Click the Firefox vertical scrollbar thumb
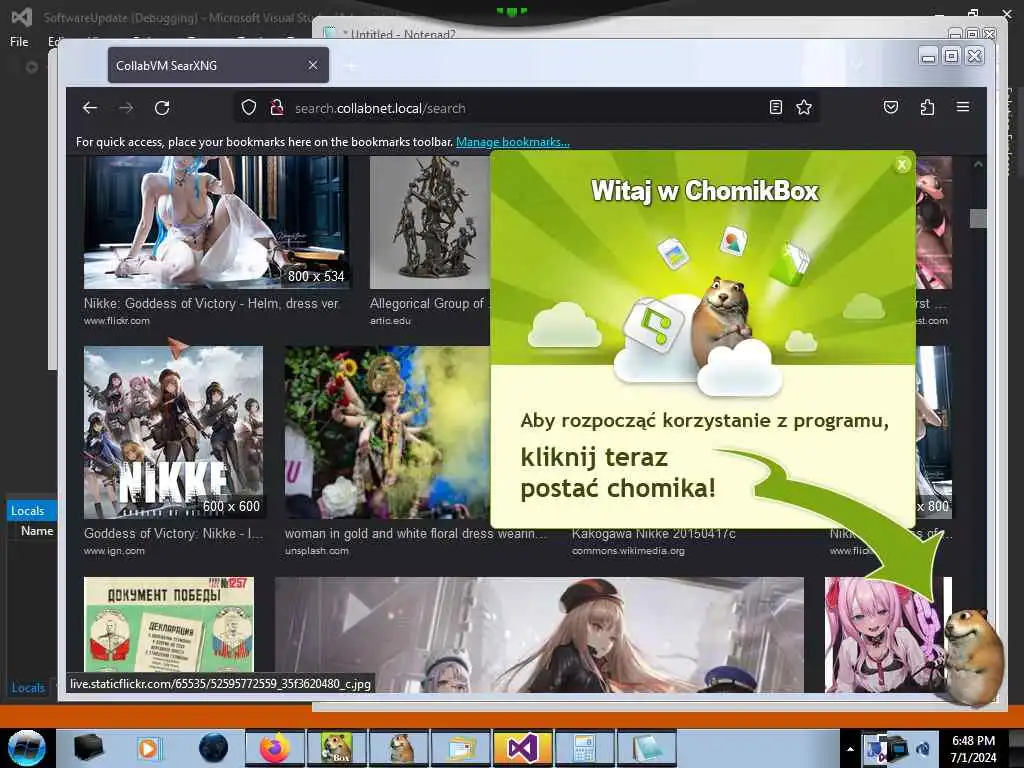 [x=978, y=218]
